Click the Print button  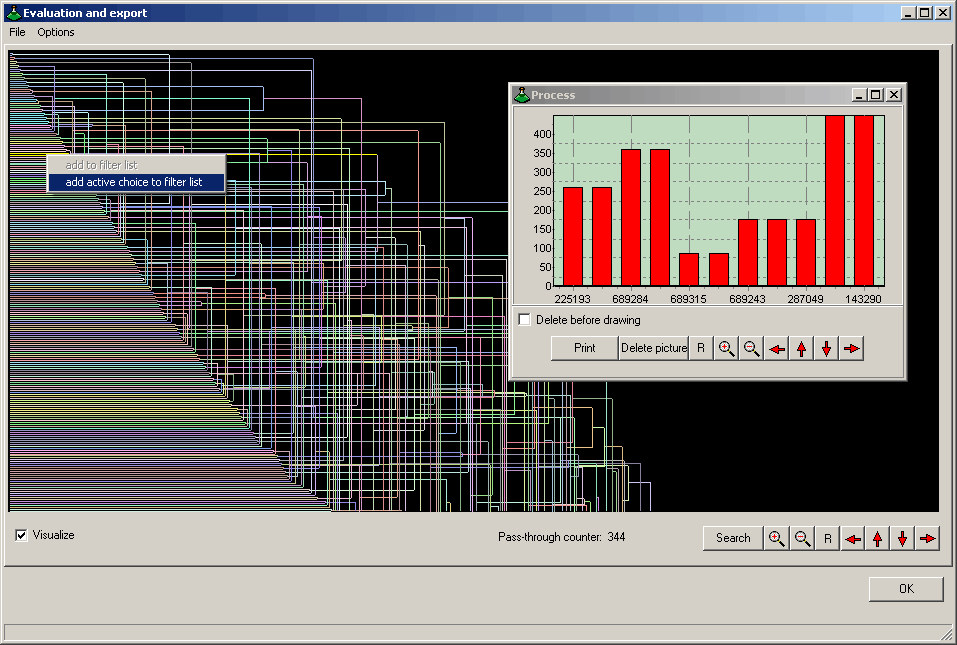tap(585, 348)
